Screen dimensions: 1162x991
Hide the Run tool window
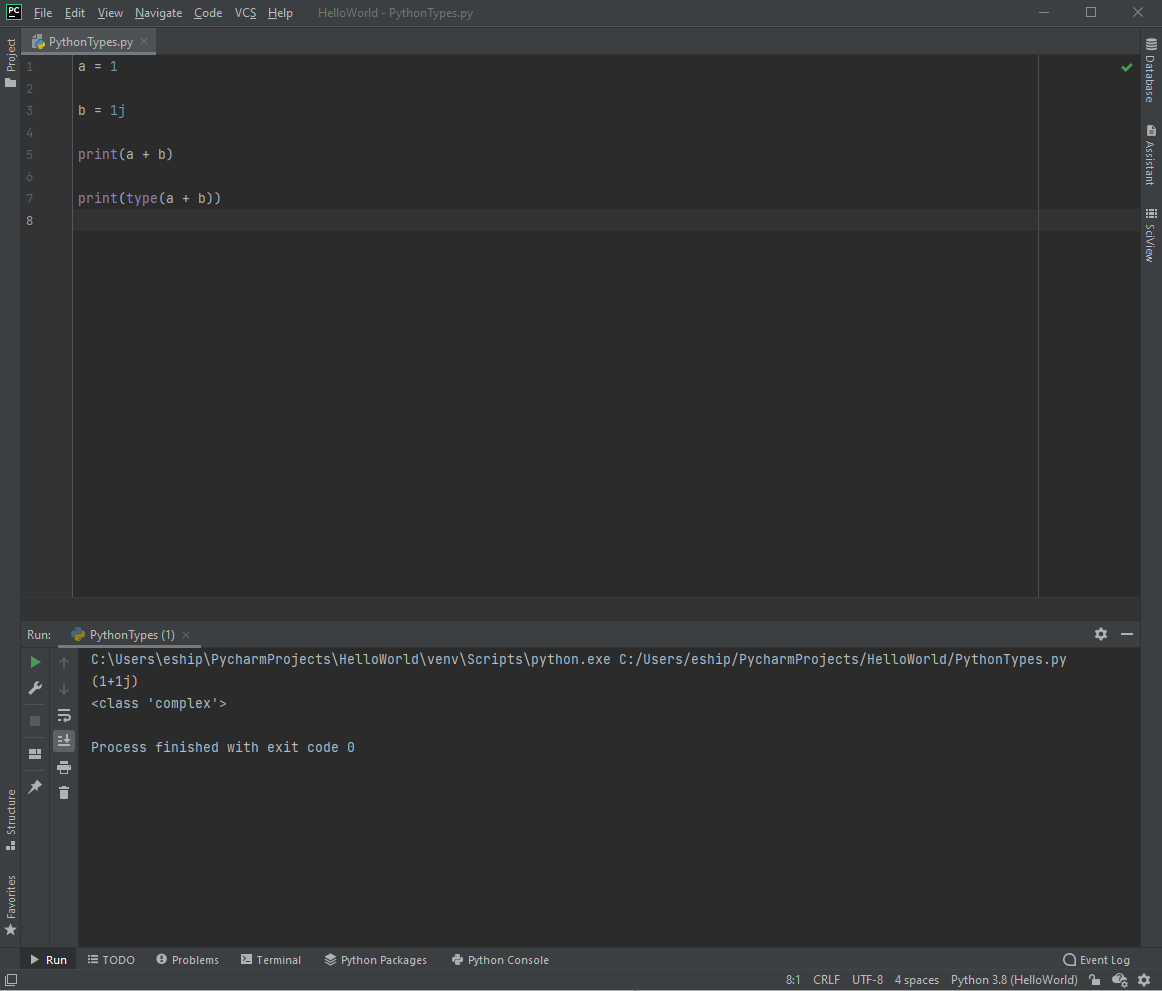click(1126, 634)
